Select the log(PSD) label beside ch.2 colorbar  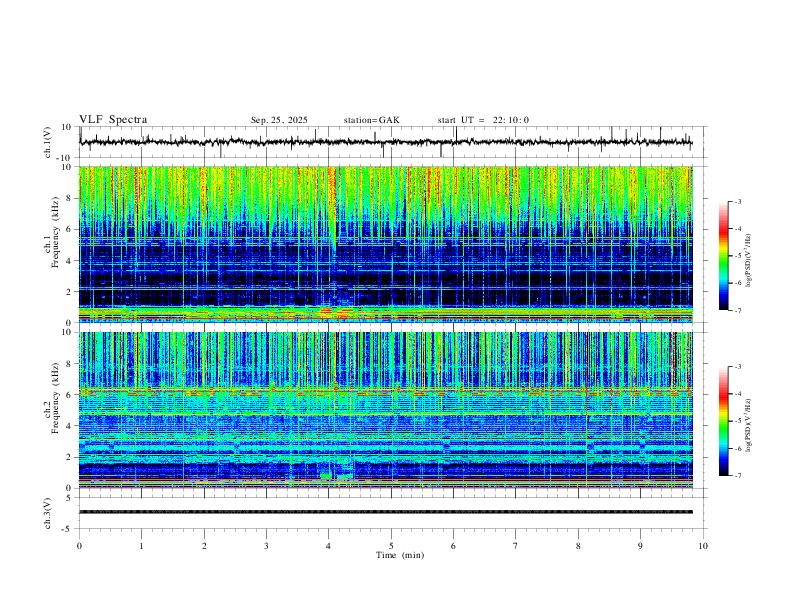[x=748, y=425]
